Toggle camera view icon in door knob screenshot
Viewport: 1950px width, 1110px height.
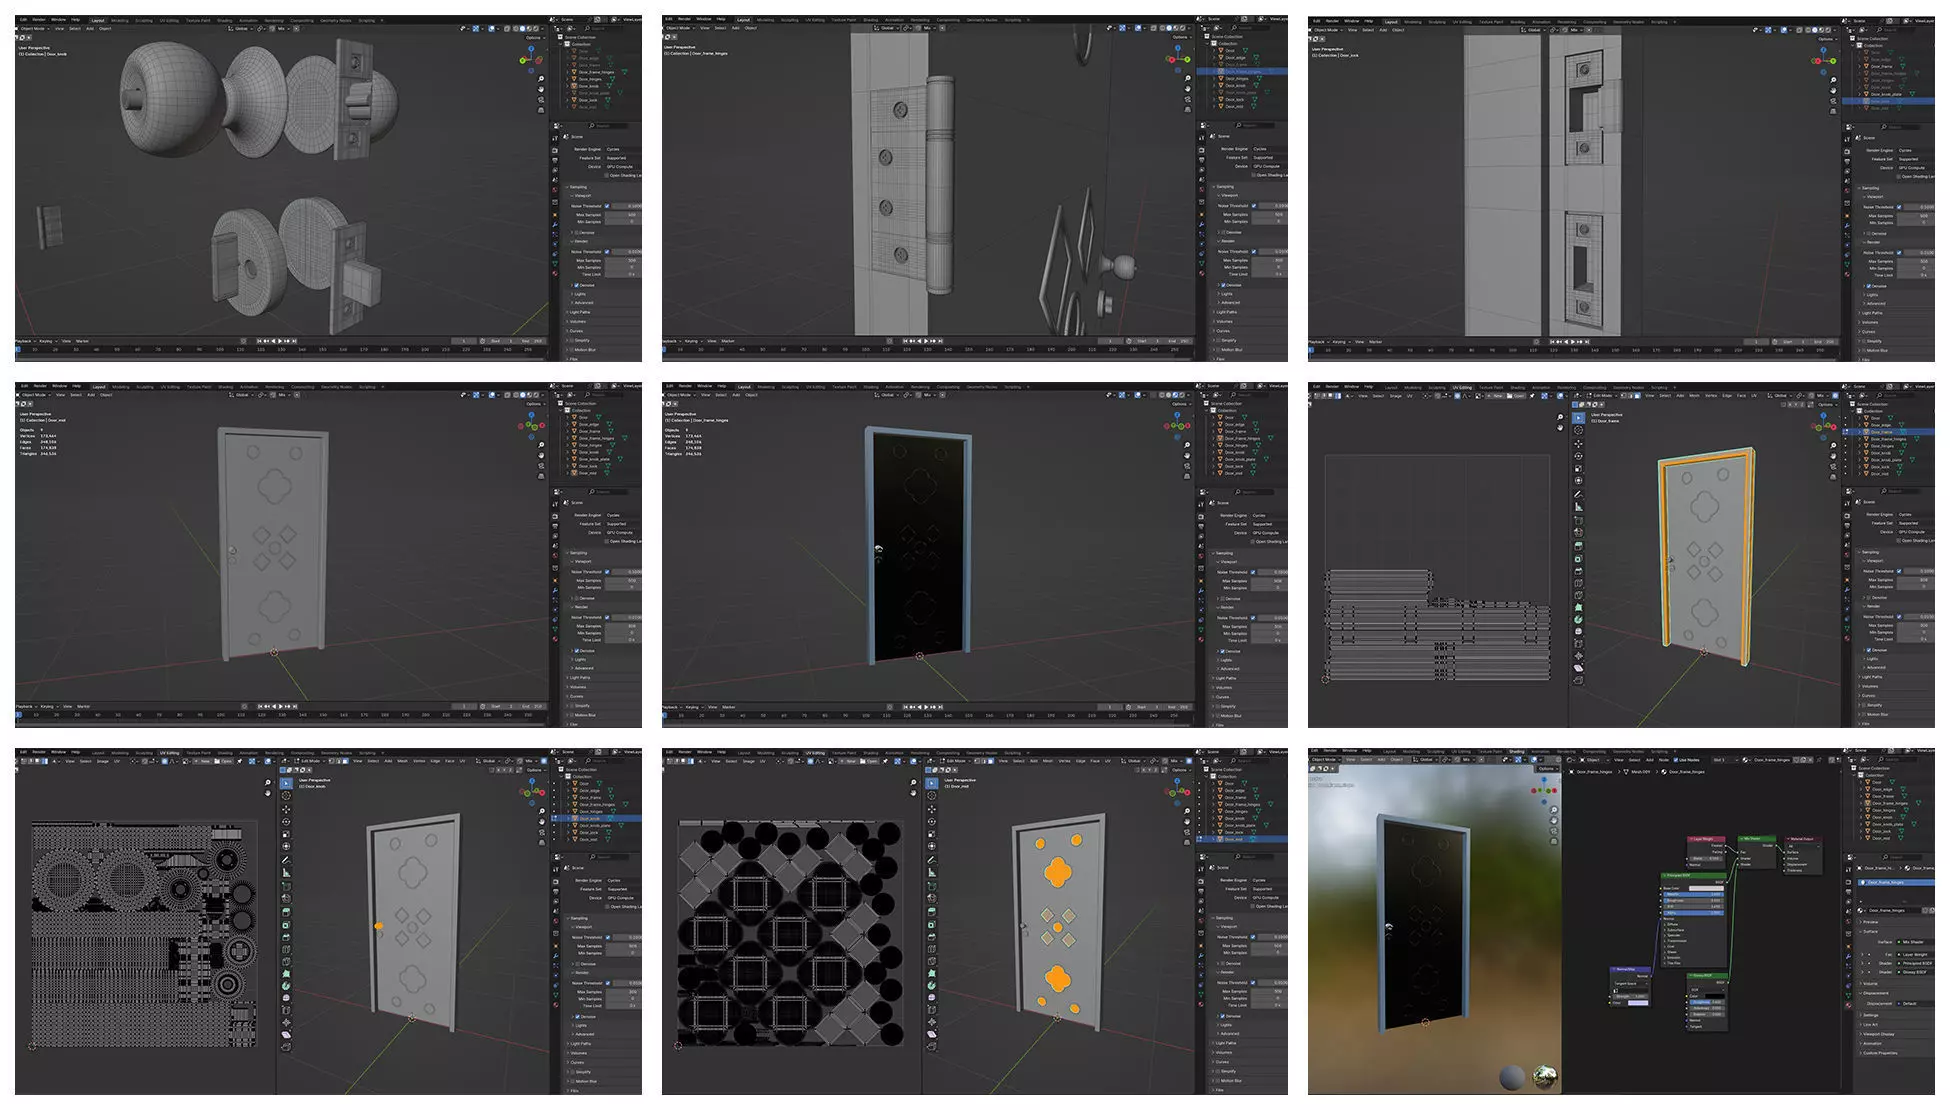click(x=541, y=100)
